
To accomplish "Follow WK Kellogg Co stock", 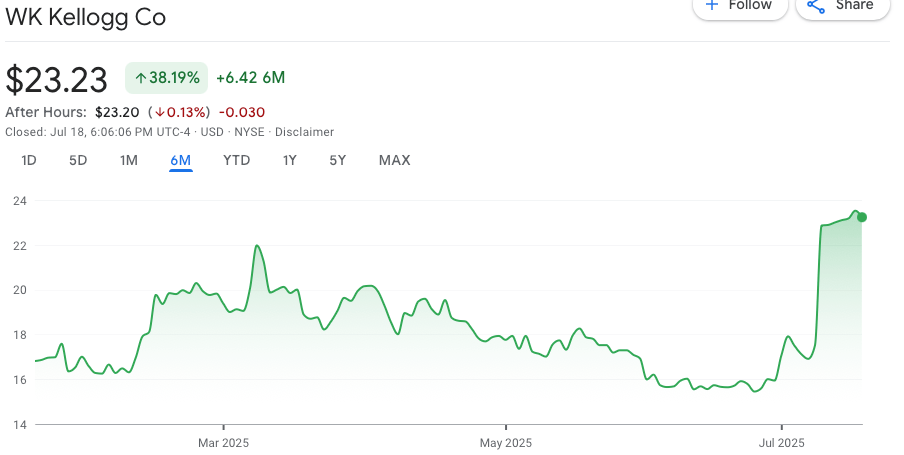I will (740, 6).
